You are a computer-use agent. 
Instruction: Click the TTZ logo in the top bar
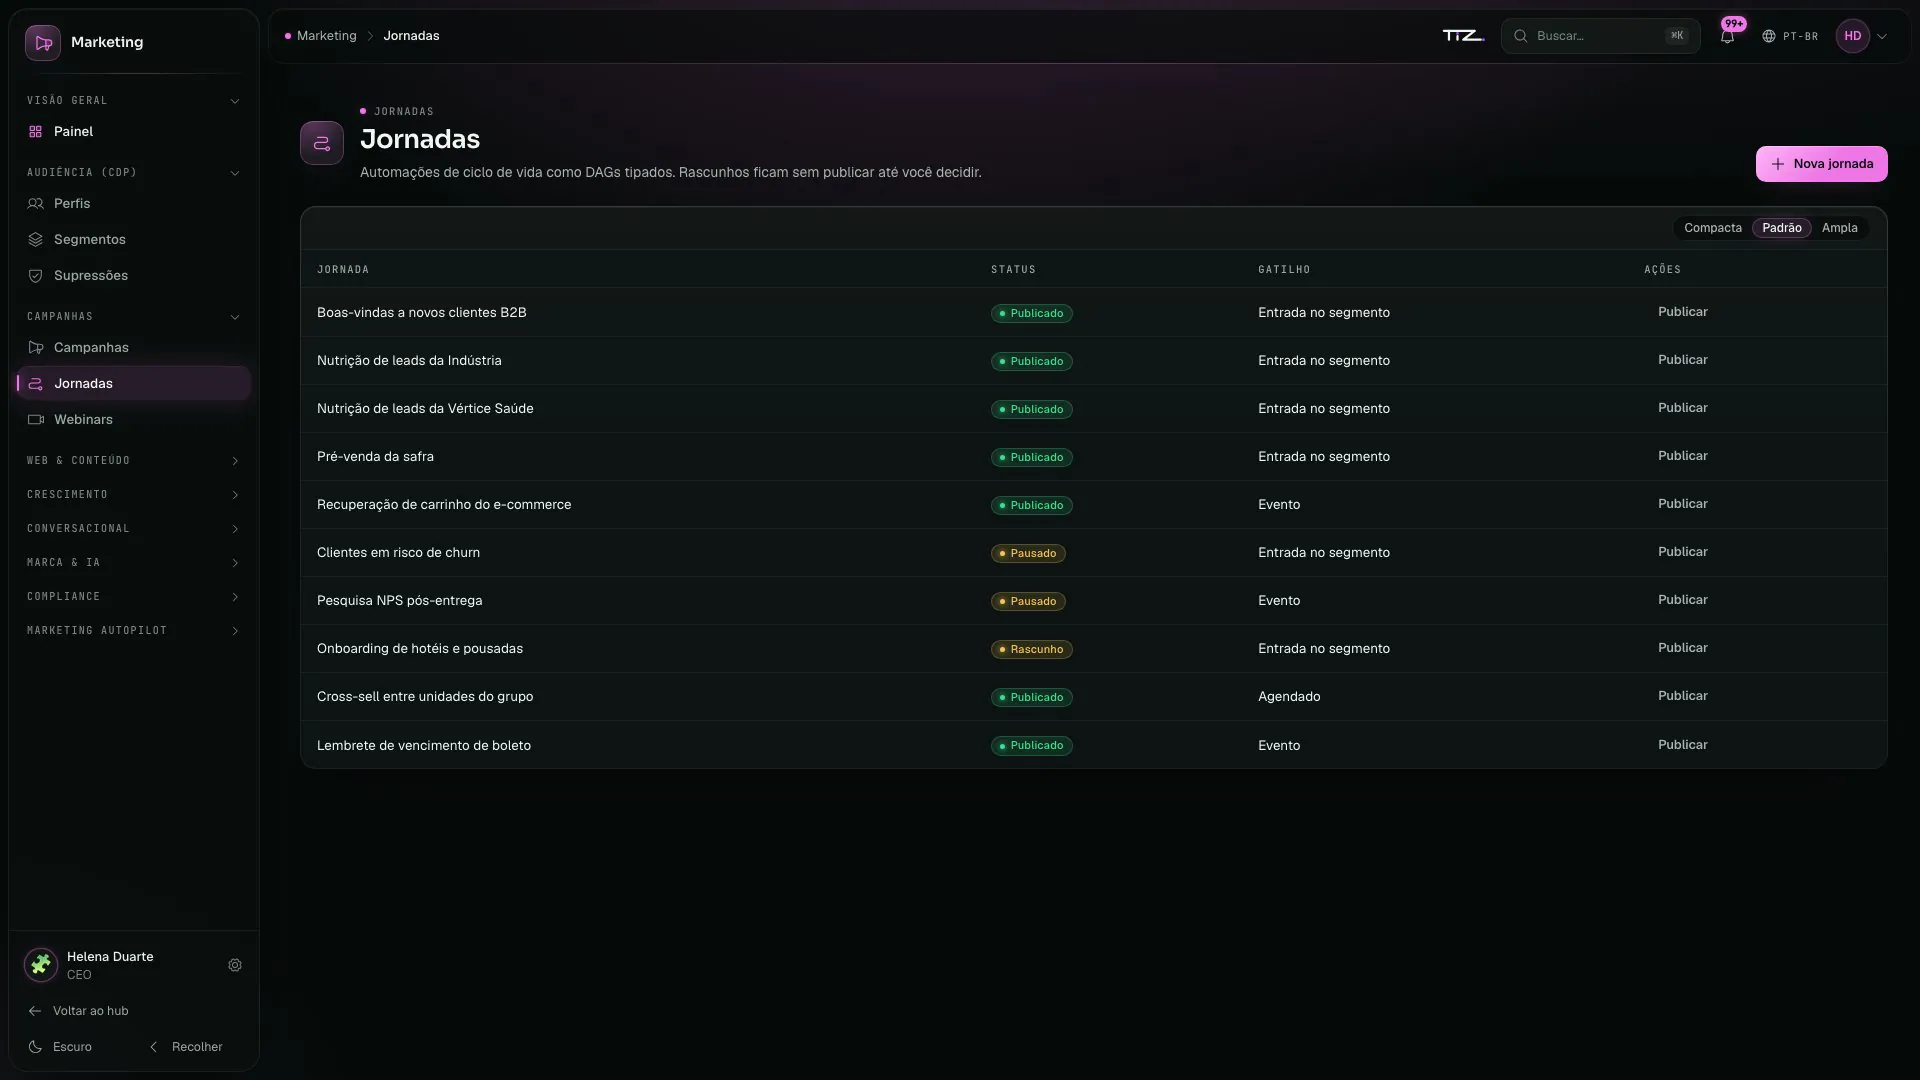(1463, 36)
